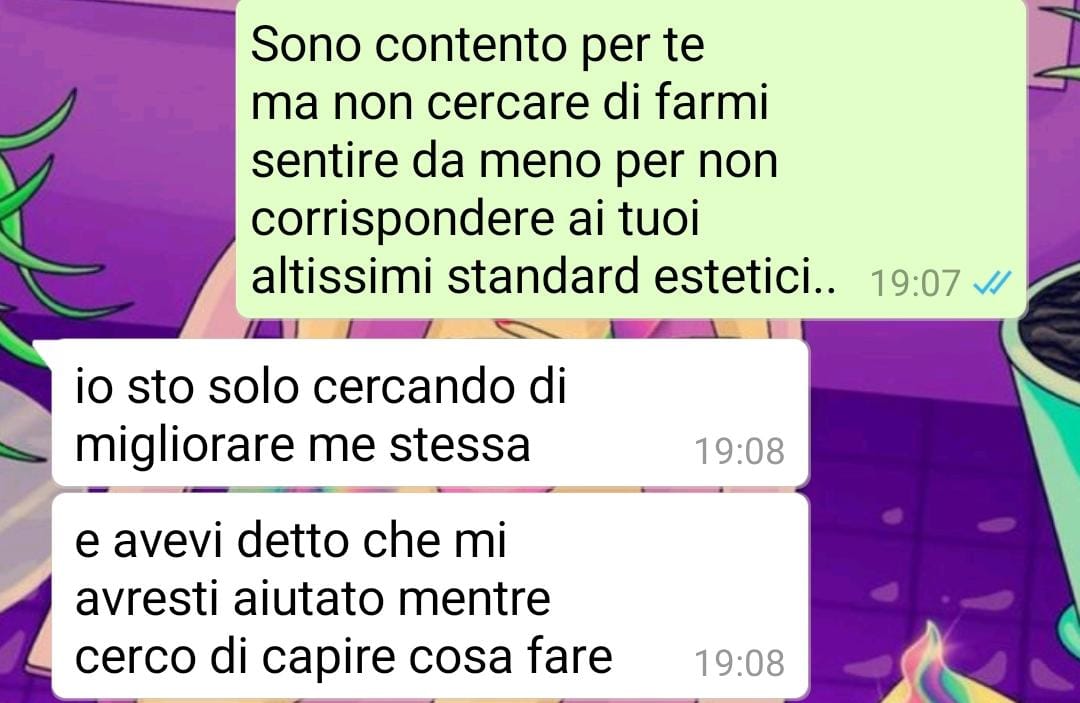Image resolution: width=1080 pixels, height=703 pixels.
Task: Click the word "migliorare" in received message
Action: click(x=185, y=445)
